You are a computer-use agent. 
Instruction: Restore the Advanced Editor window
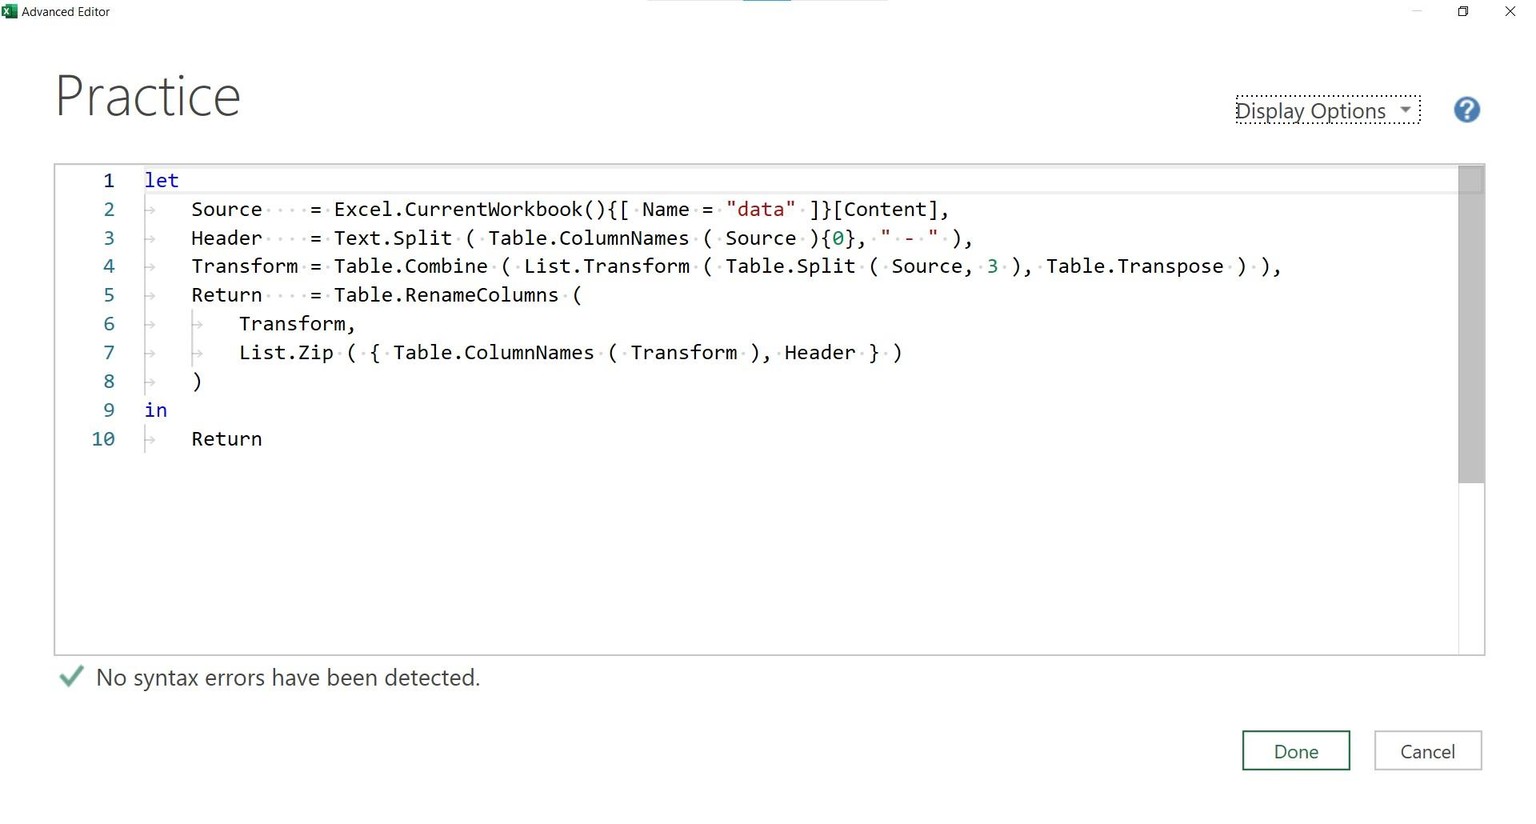coord(1463,11)
